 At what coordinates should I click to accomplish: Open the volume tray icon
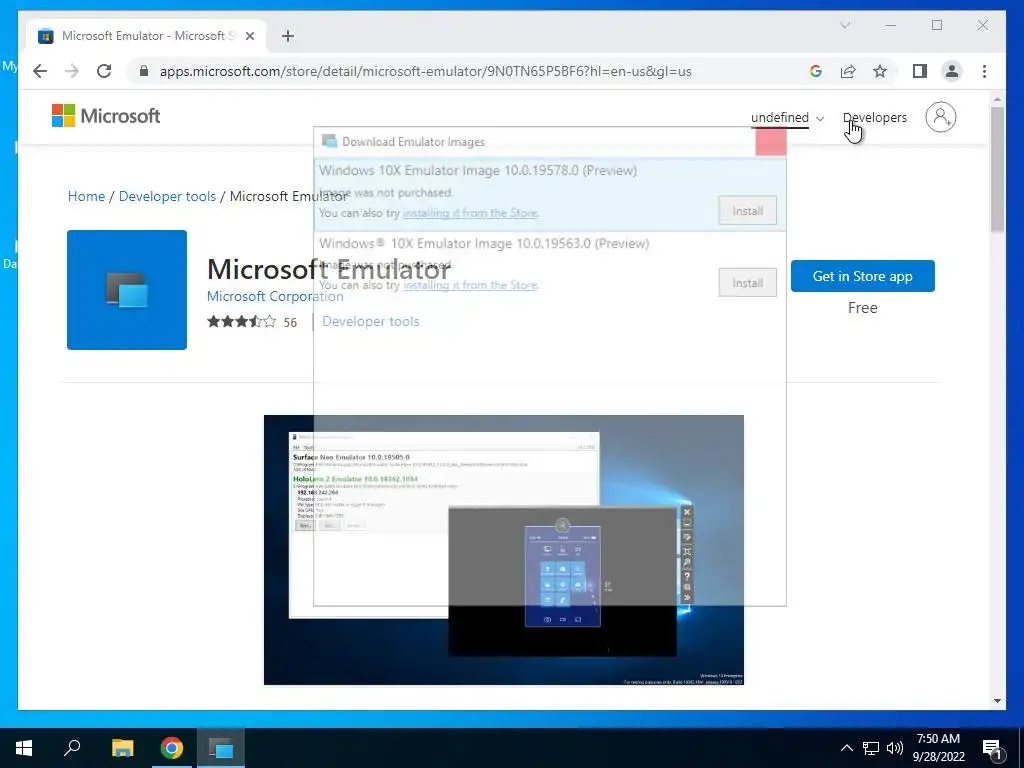(x=895, y=748)
